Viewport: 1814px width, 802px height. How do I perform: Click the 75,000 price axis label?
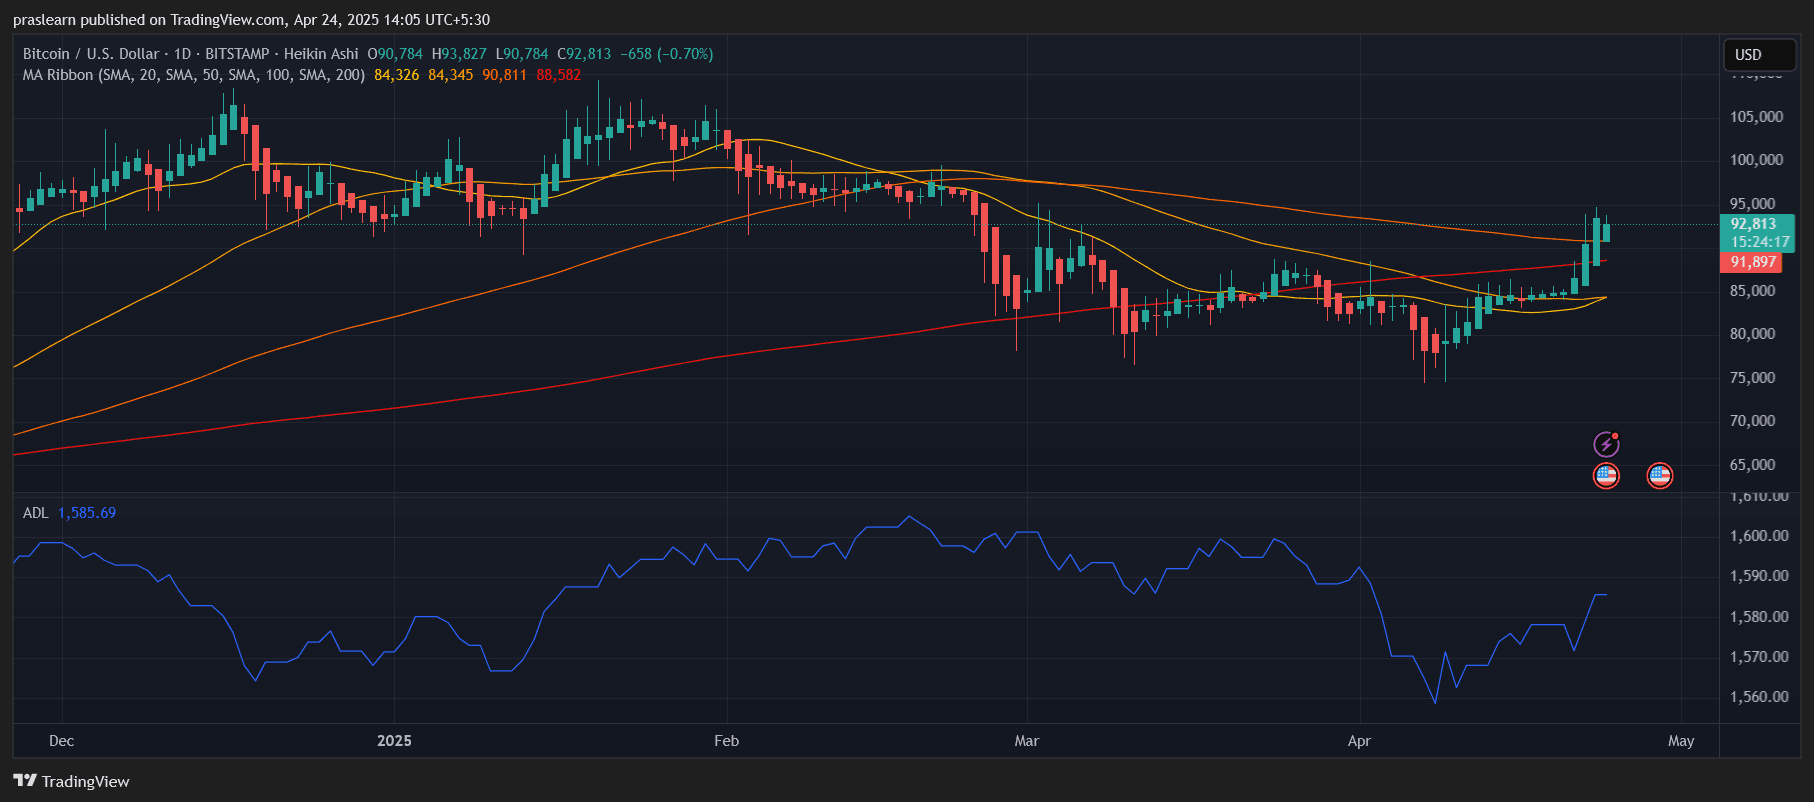tap(1753, 378)
